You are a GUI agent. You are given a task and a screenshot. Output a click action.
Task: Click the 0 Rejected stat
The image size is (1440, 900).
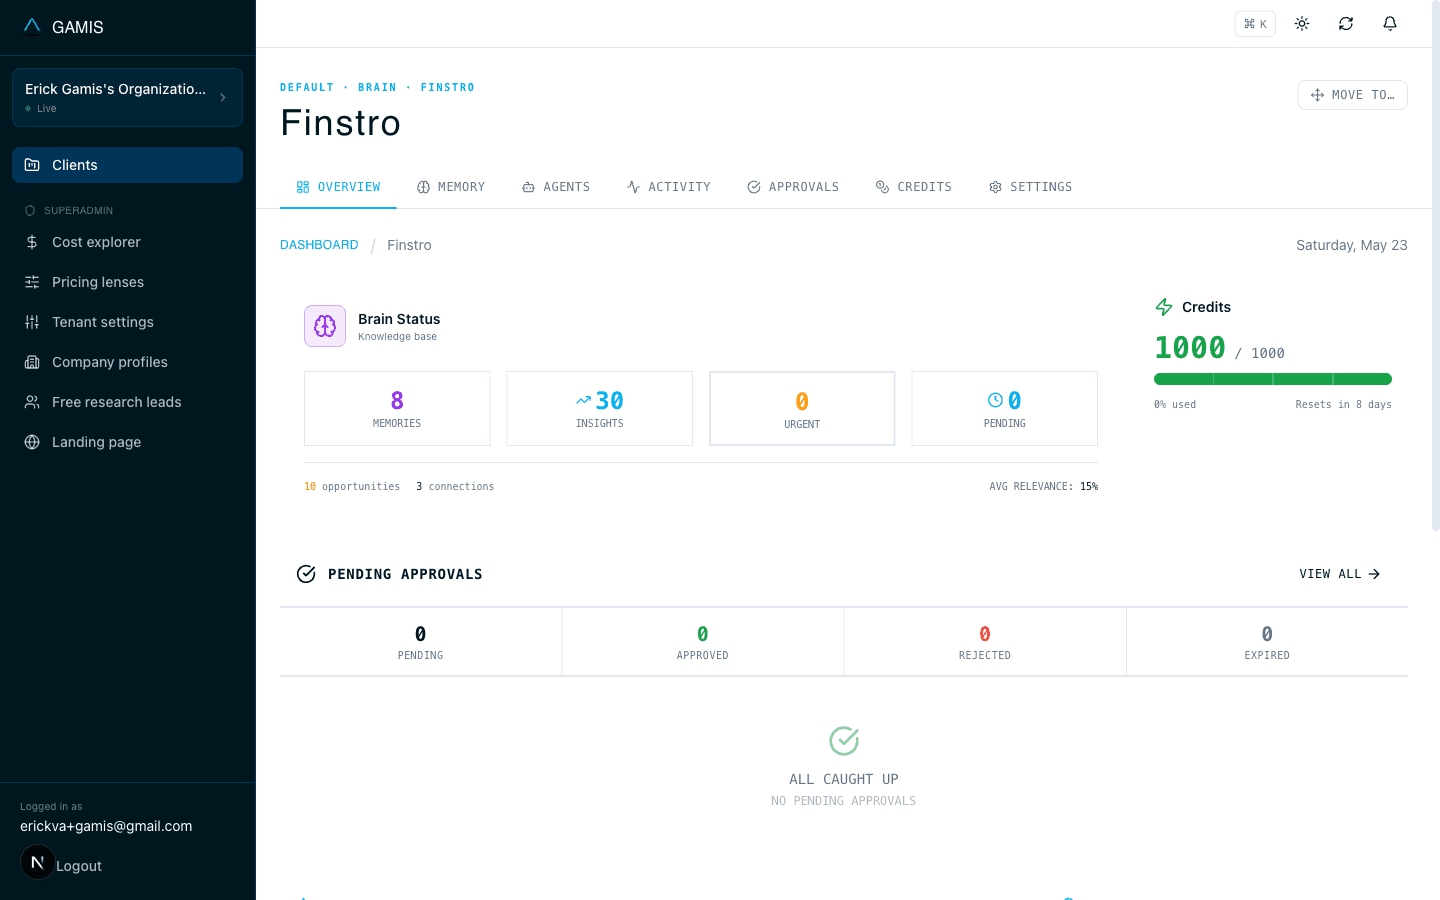tap(985, 642)
